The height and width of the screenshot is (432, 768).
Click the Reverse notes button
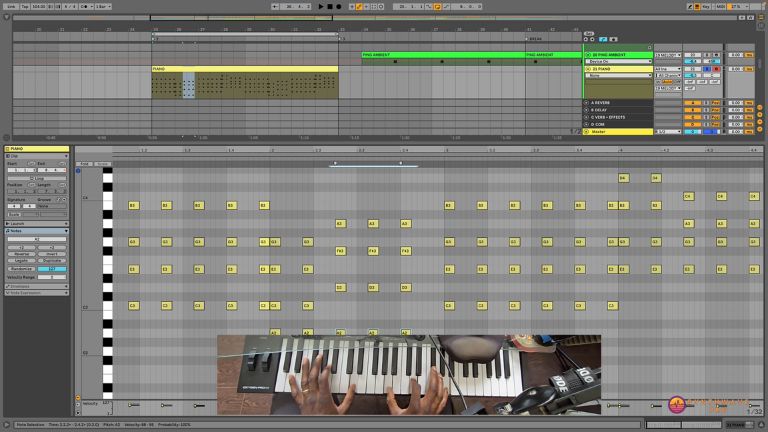click(x=22, y=254)
